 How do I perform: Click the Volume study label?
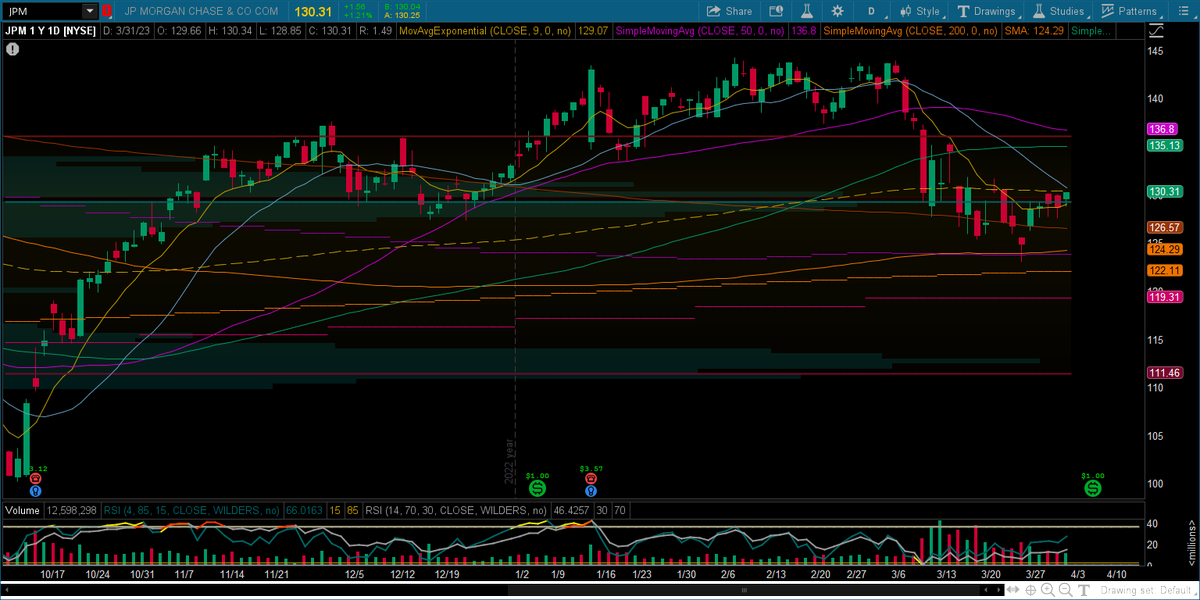(x=21, y=510)
